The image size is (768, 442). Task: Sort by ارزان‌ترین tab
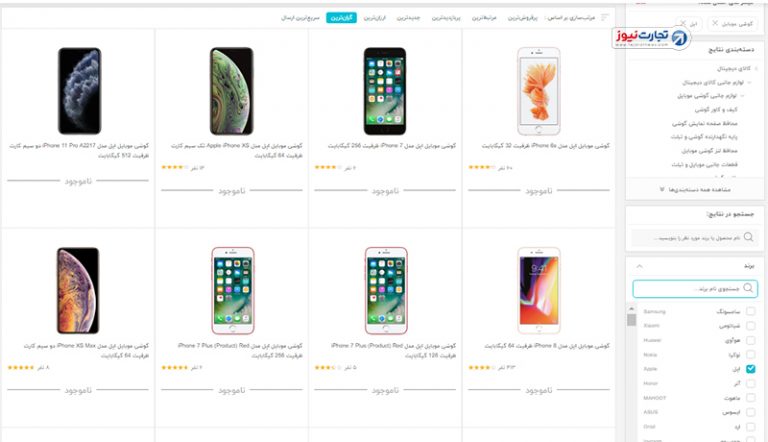pos(375,18)
